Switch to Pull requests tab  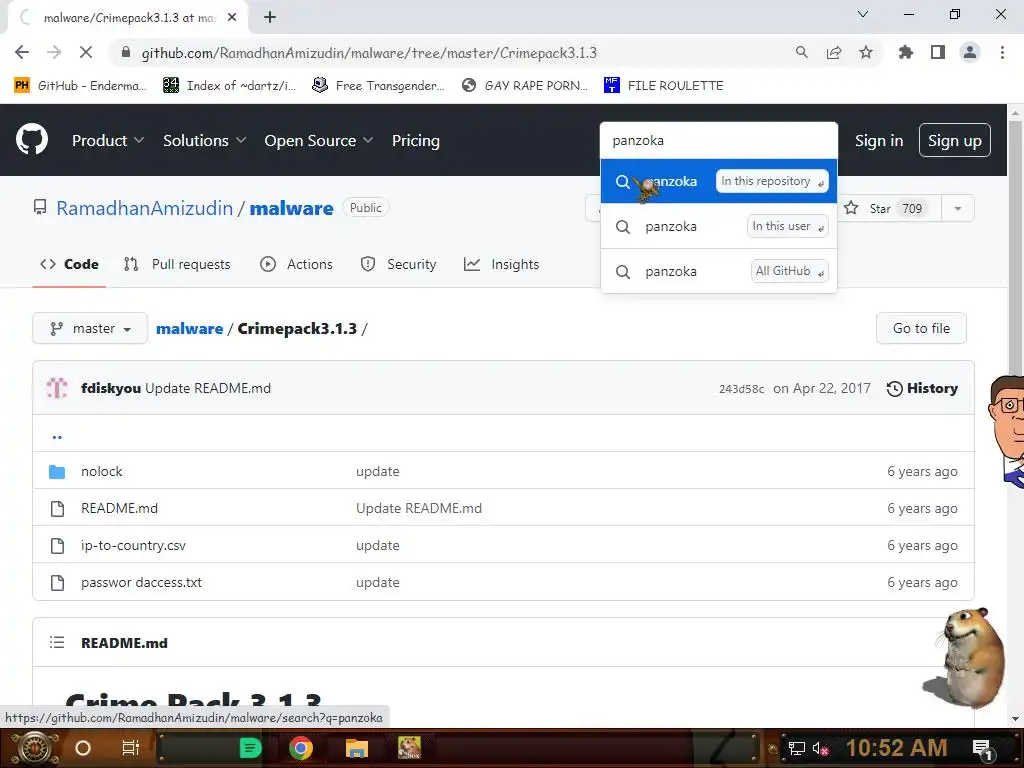click(x=177, y=264)
